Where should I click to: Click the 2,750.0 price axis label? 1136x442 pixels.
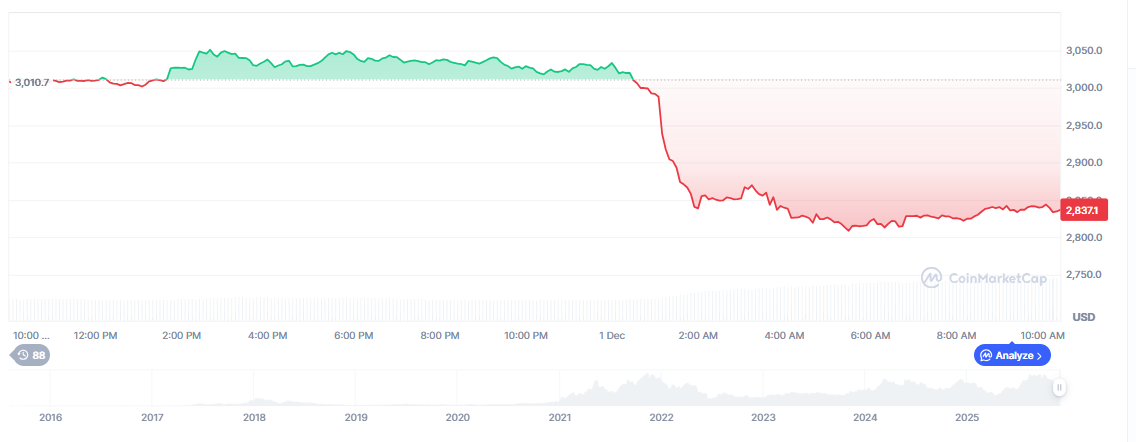[x=1084, y=275]
